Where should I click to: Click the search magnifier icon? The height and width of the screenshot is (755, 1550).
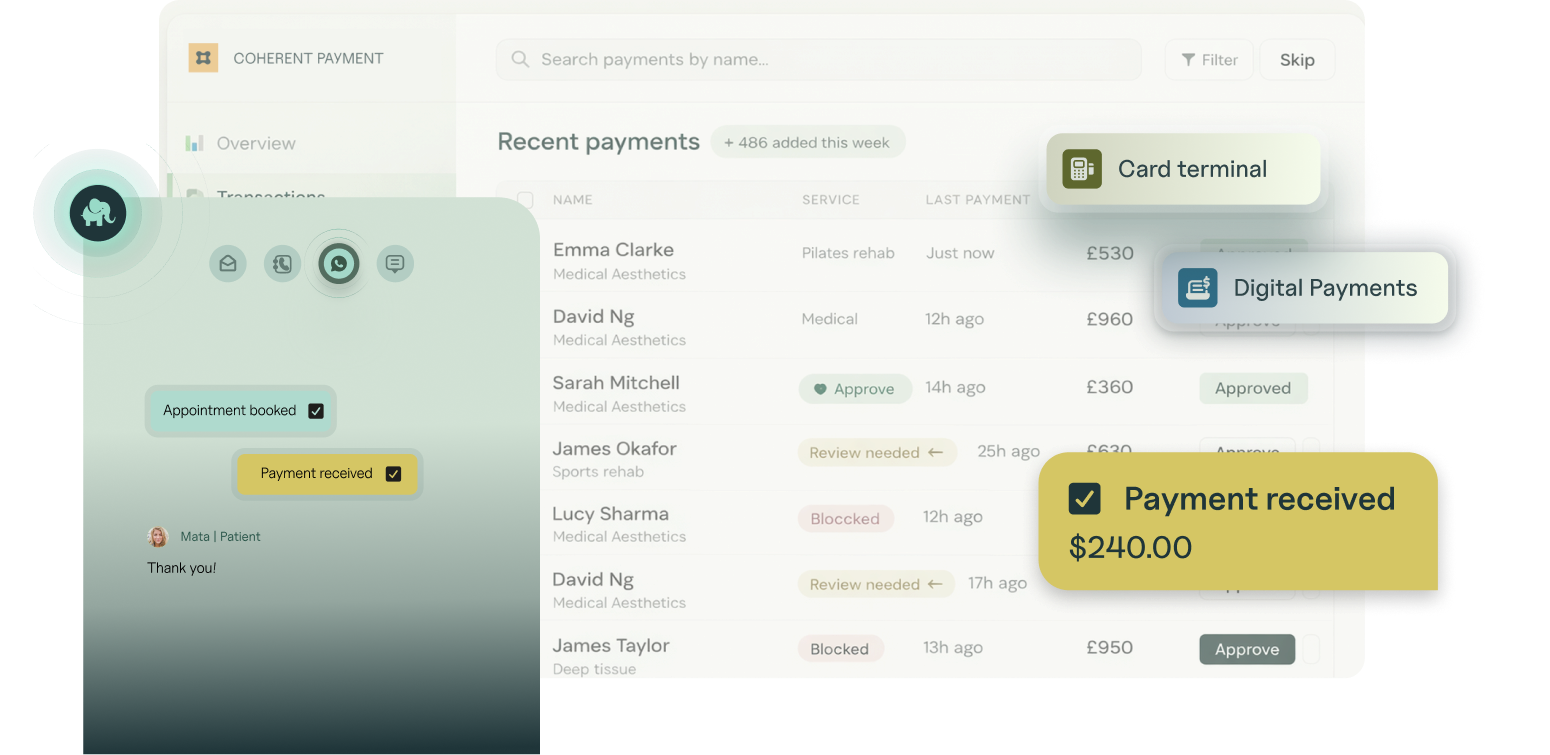click(520, 60)
